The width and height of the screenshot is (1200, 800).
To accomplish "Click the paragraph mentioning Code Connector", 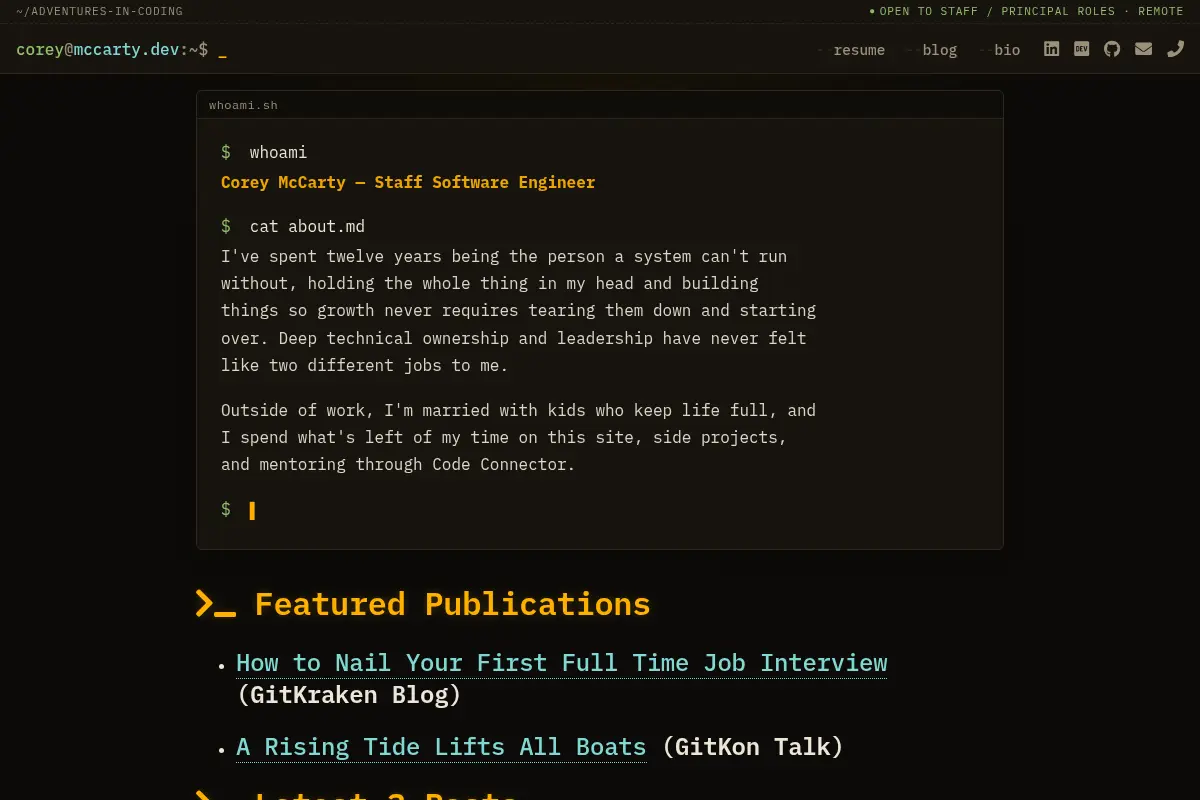I will tap(518, 437).
